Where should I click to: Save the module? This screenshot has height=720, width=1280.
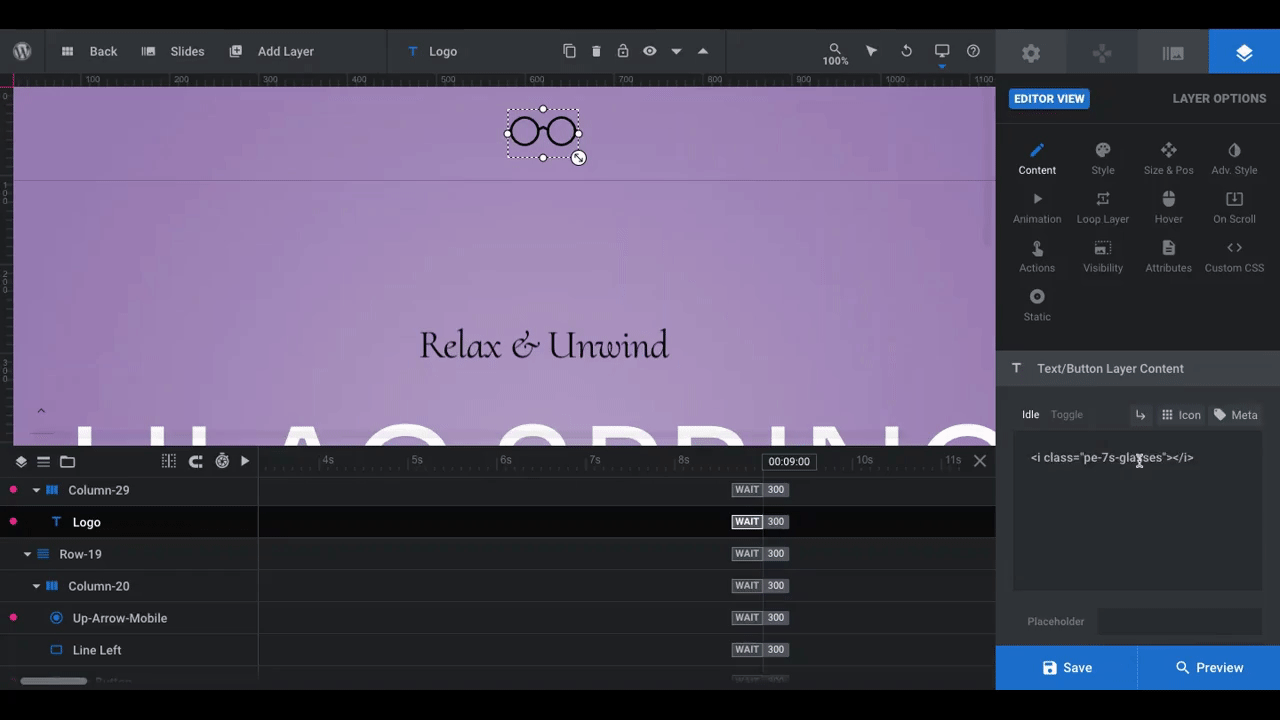tap(1066, 668)
